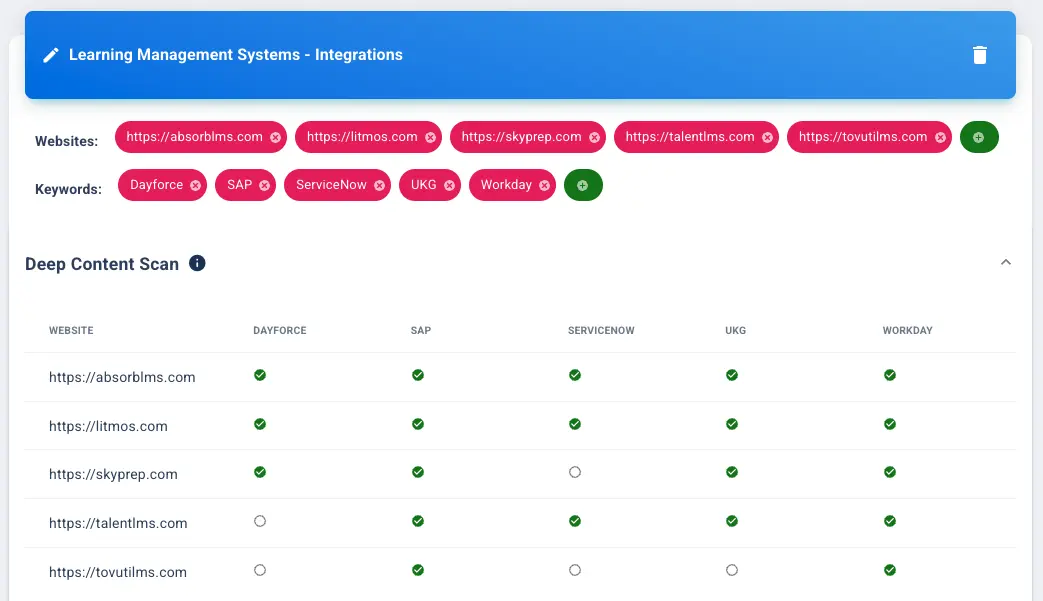
Task: Open the https://litmos.com row link
Action: click(x=108, y=426)
